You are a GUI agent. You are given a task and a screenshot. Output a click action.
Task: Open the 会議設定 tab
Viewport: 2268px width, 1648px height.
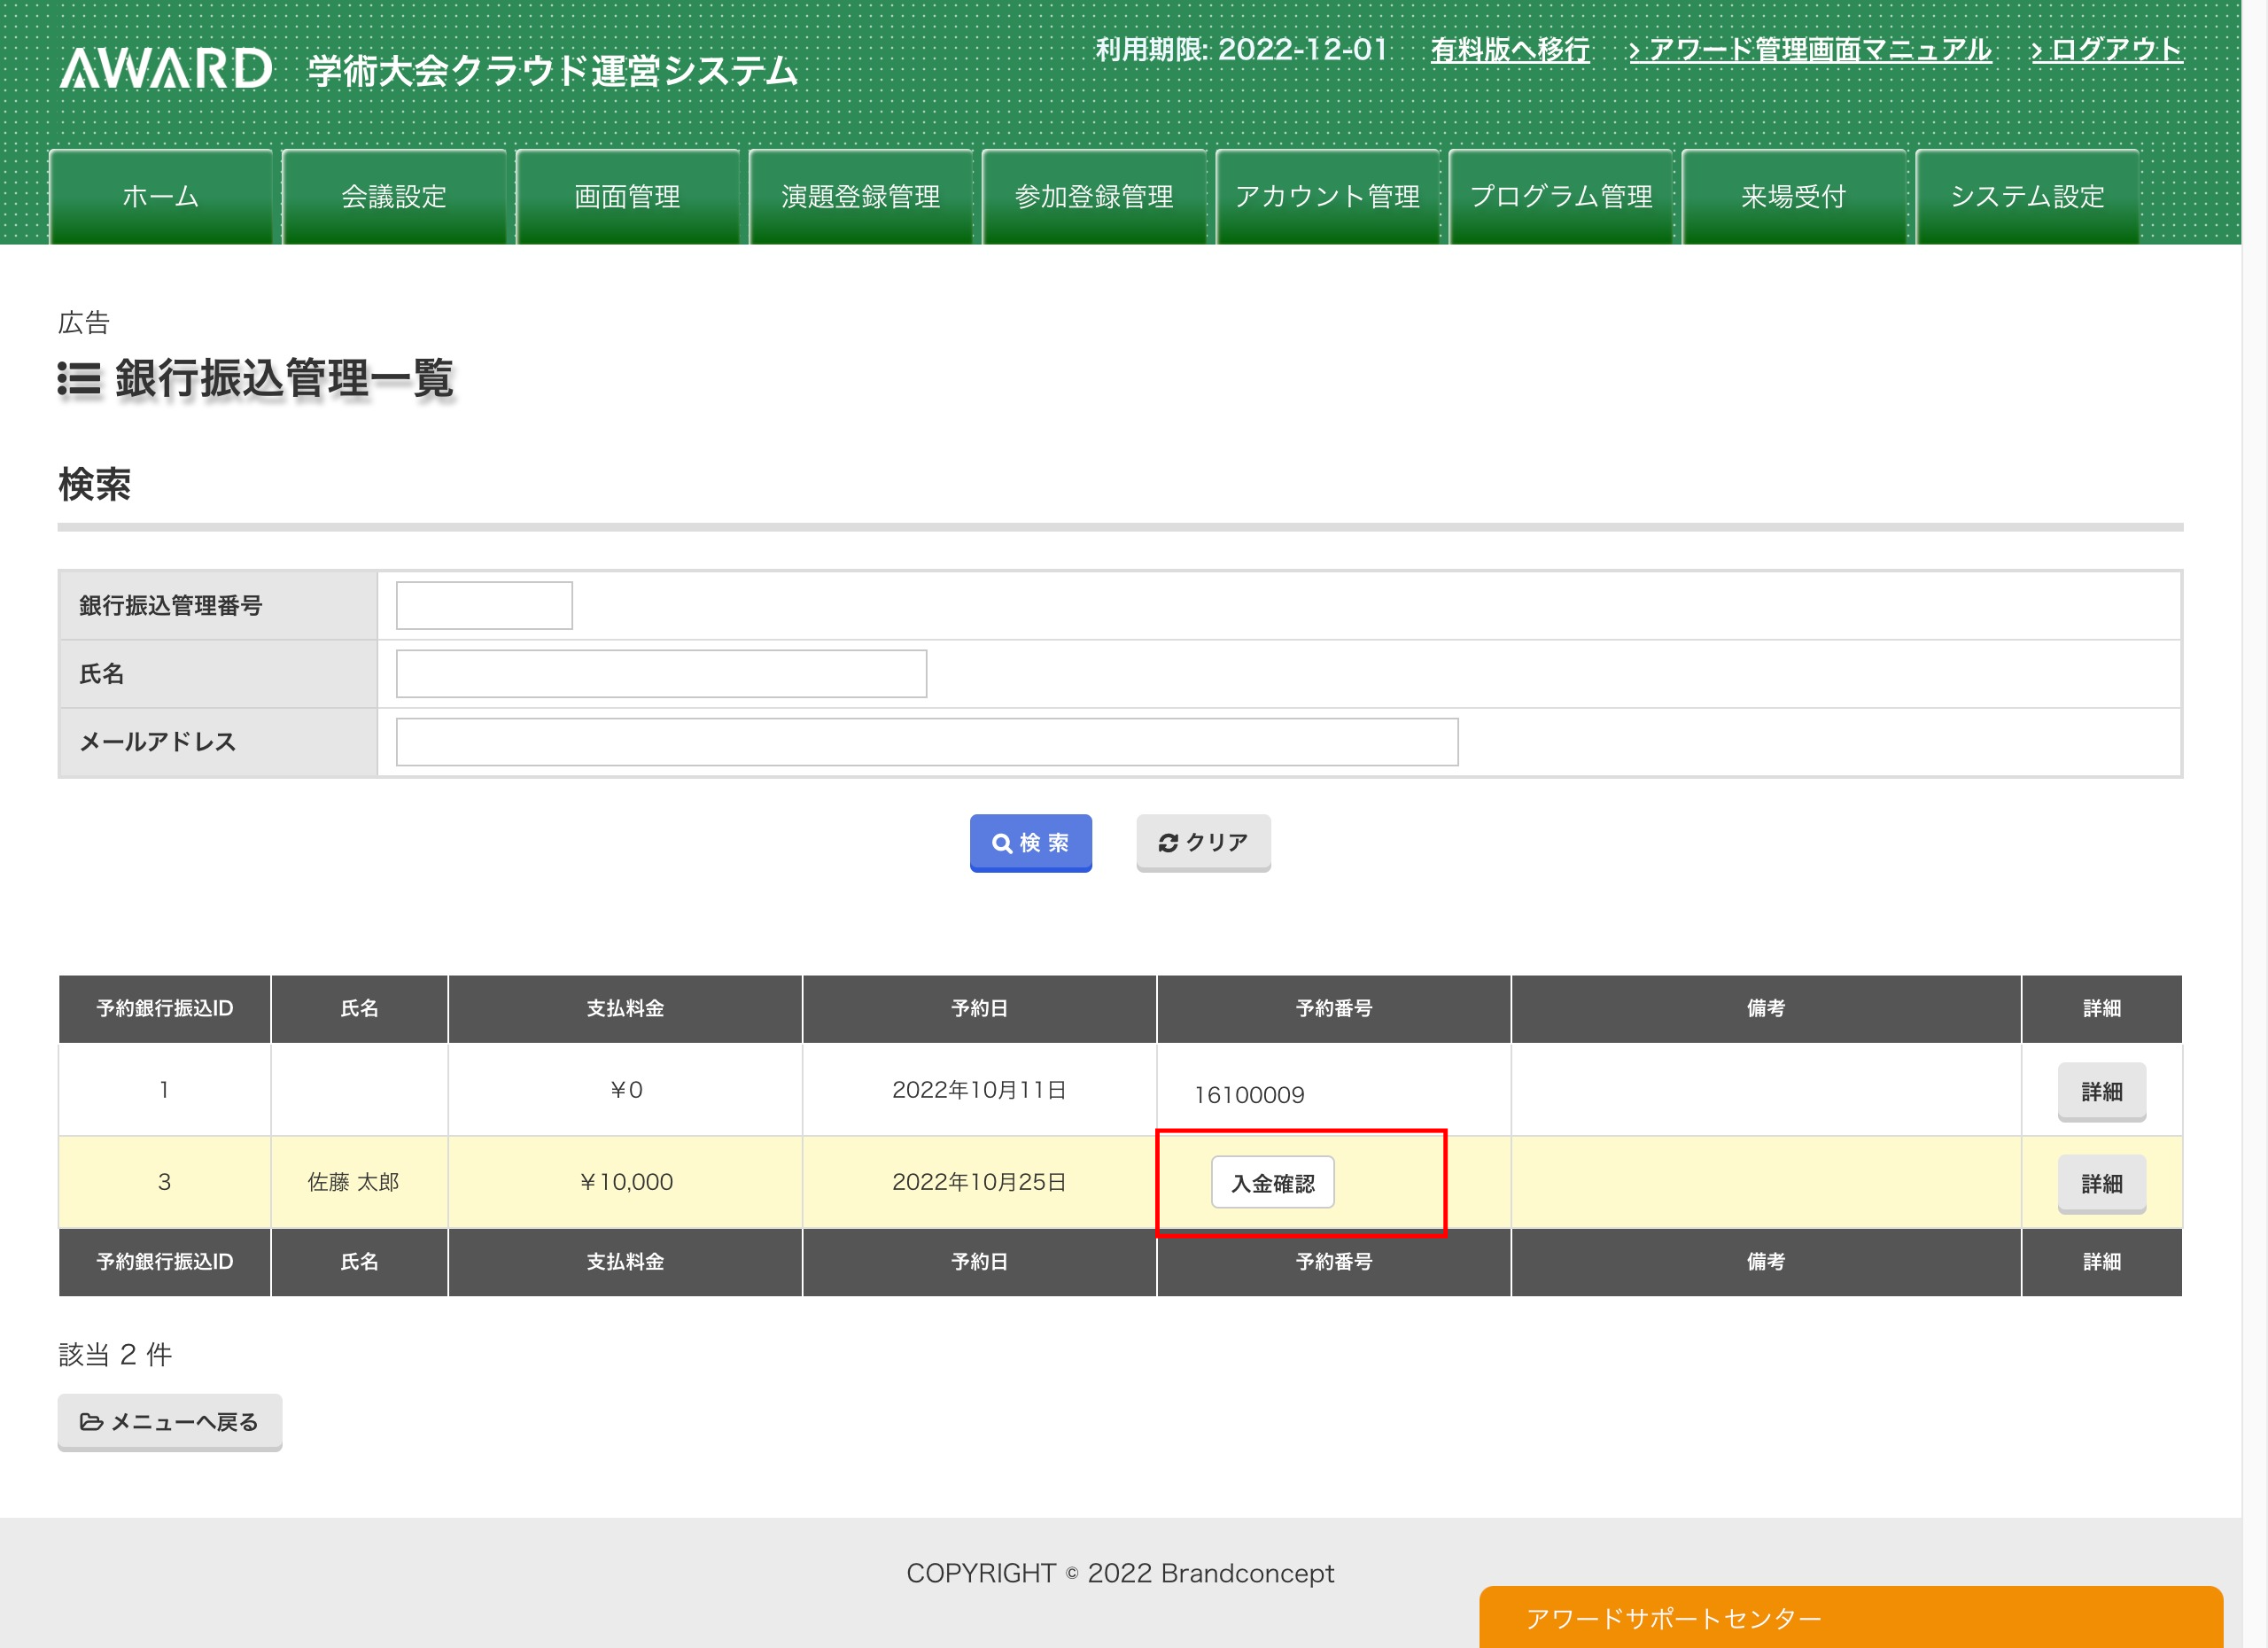[394, 197]
